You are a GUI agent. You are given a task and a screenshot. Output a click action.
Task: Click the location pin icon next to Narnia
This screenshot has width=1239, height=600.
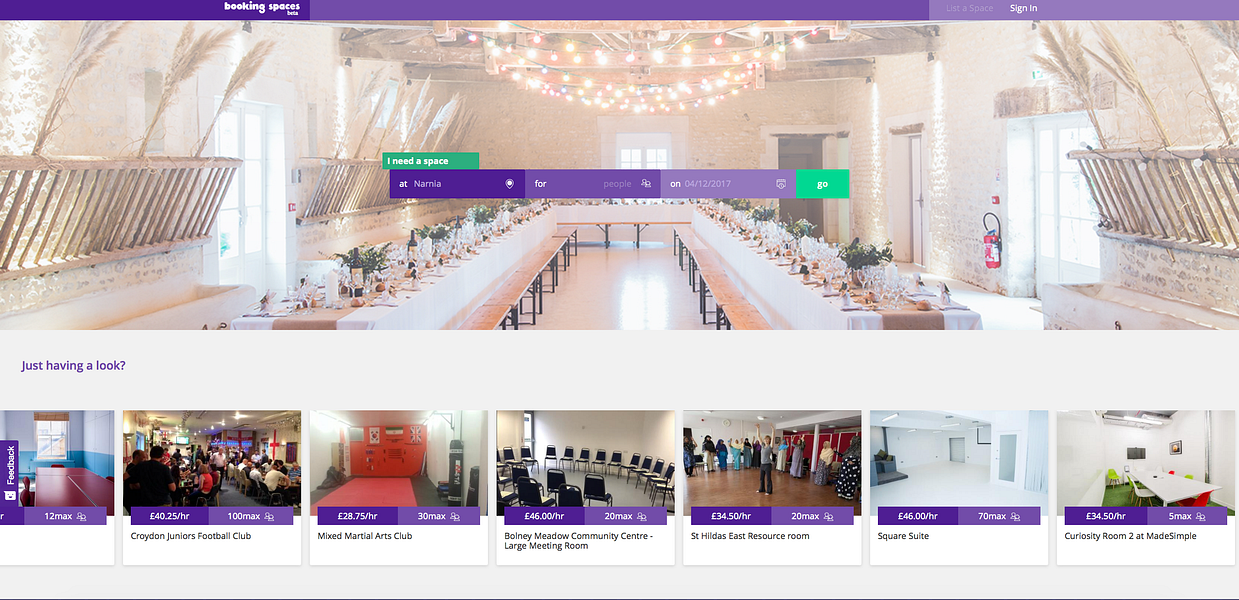(x=509, y=183)
